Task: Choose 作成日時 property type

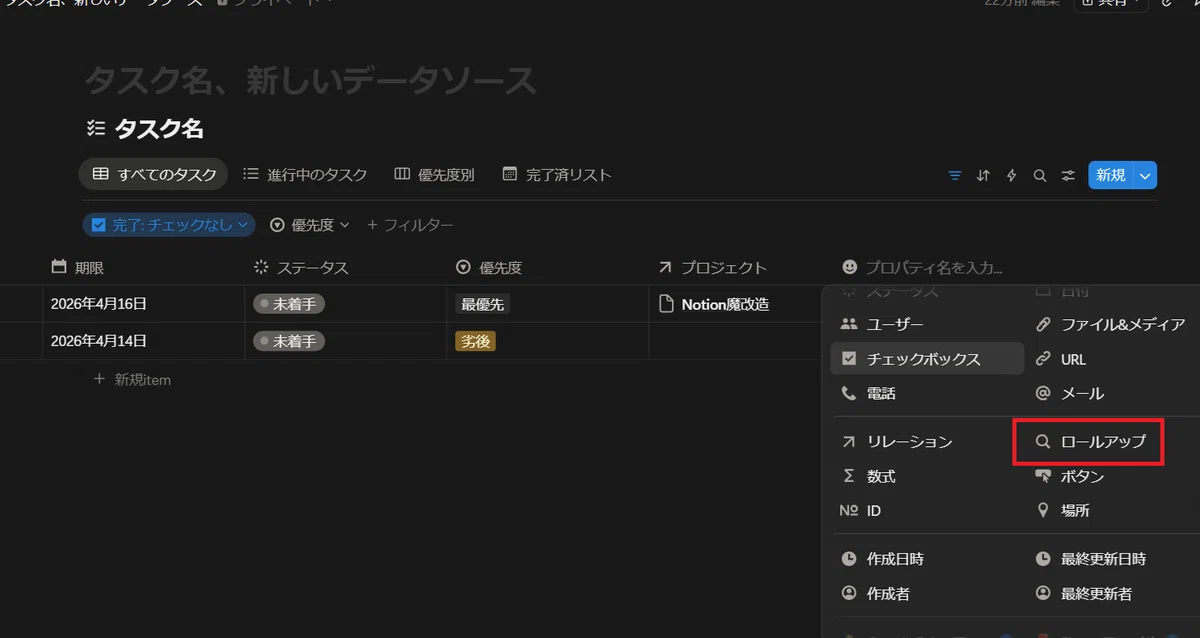Action: coord(927,558)
